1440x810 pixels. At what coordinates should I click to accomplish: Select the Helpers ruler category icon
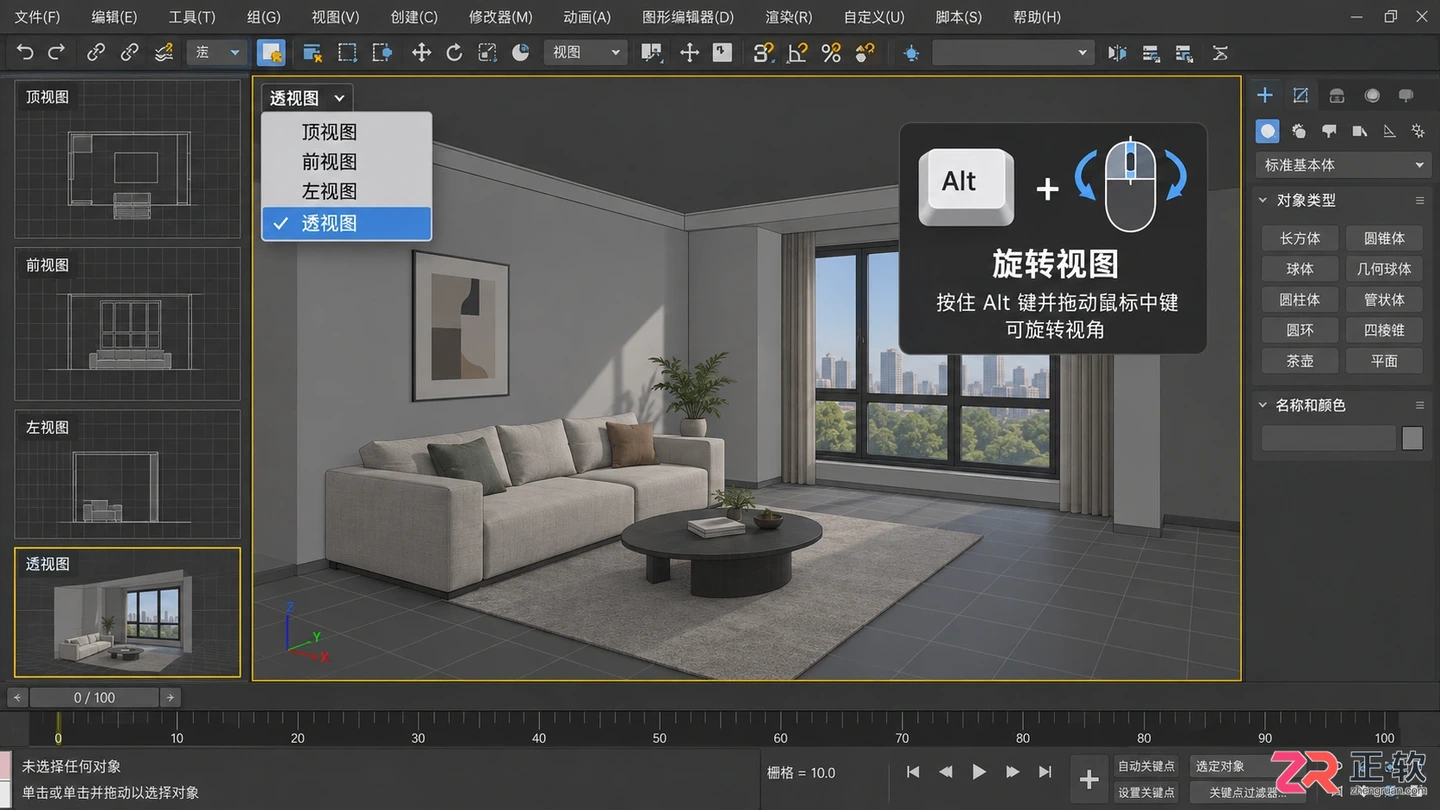coord(1389,131)
